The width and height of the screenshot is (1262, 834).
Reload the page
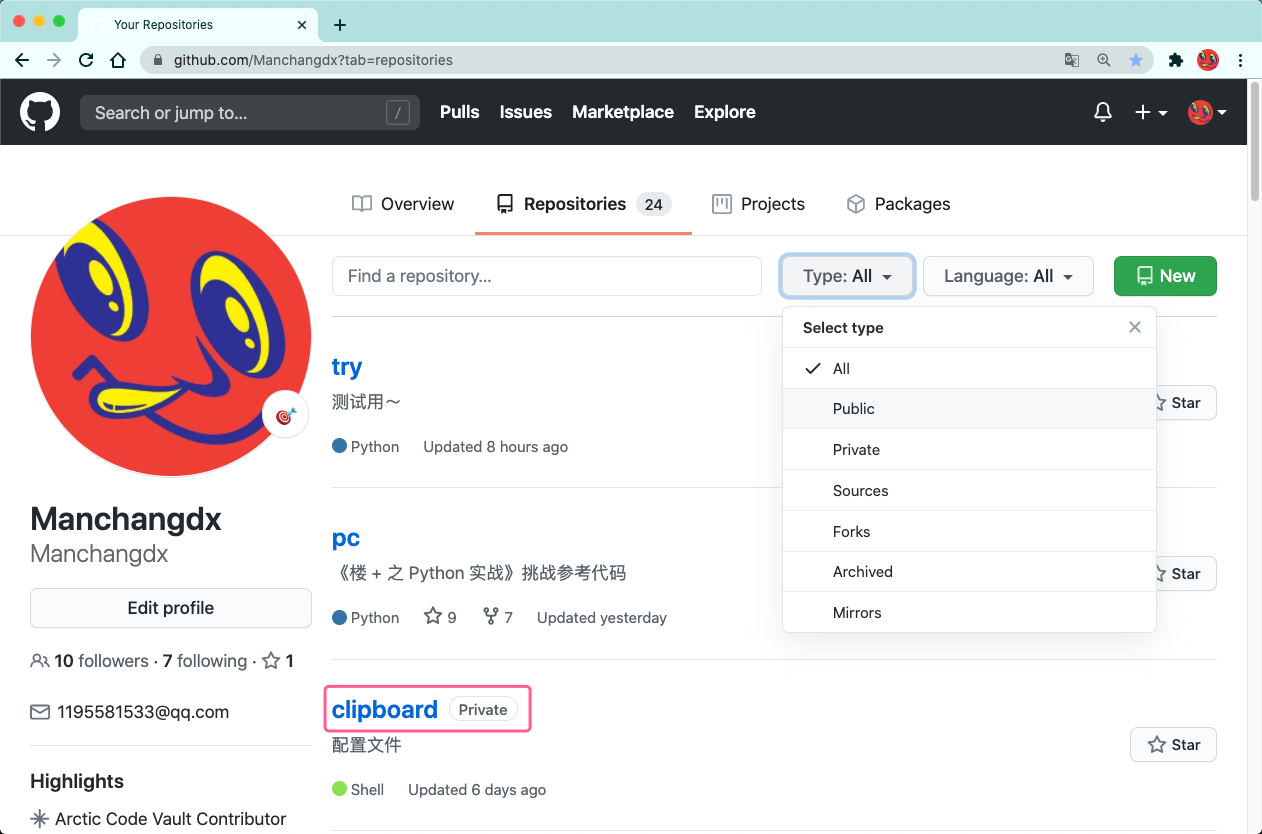pyautogui.click(x=86, y=60)
